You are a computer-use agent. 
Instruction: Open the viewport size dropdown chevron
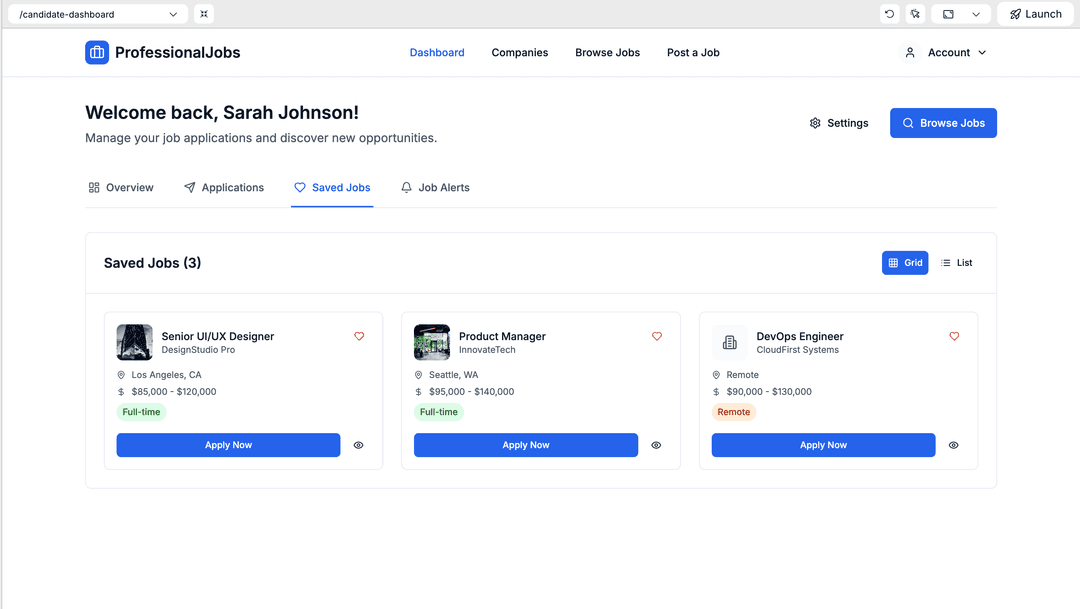(976, 14)
